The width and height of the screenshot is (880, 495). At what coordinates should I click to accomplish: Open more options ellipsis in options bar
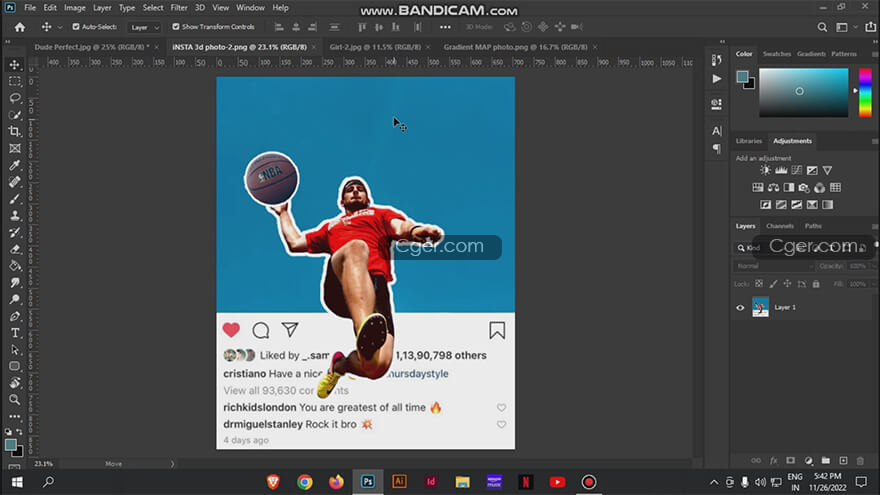pyautogui.click(x=445, y=27)
